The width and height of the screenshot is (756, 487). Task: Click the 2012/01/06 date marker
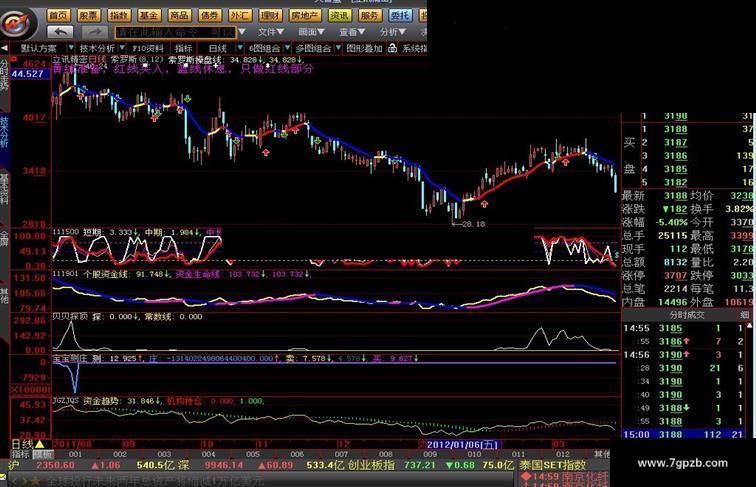click(x=462, y=445)
